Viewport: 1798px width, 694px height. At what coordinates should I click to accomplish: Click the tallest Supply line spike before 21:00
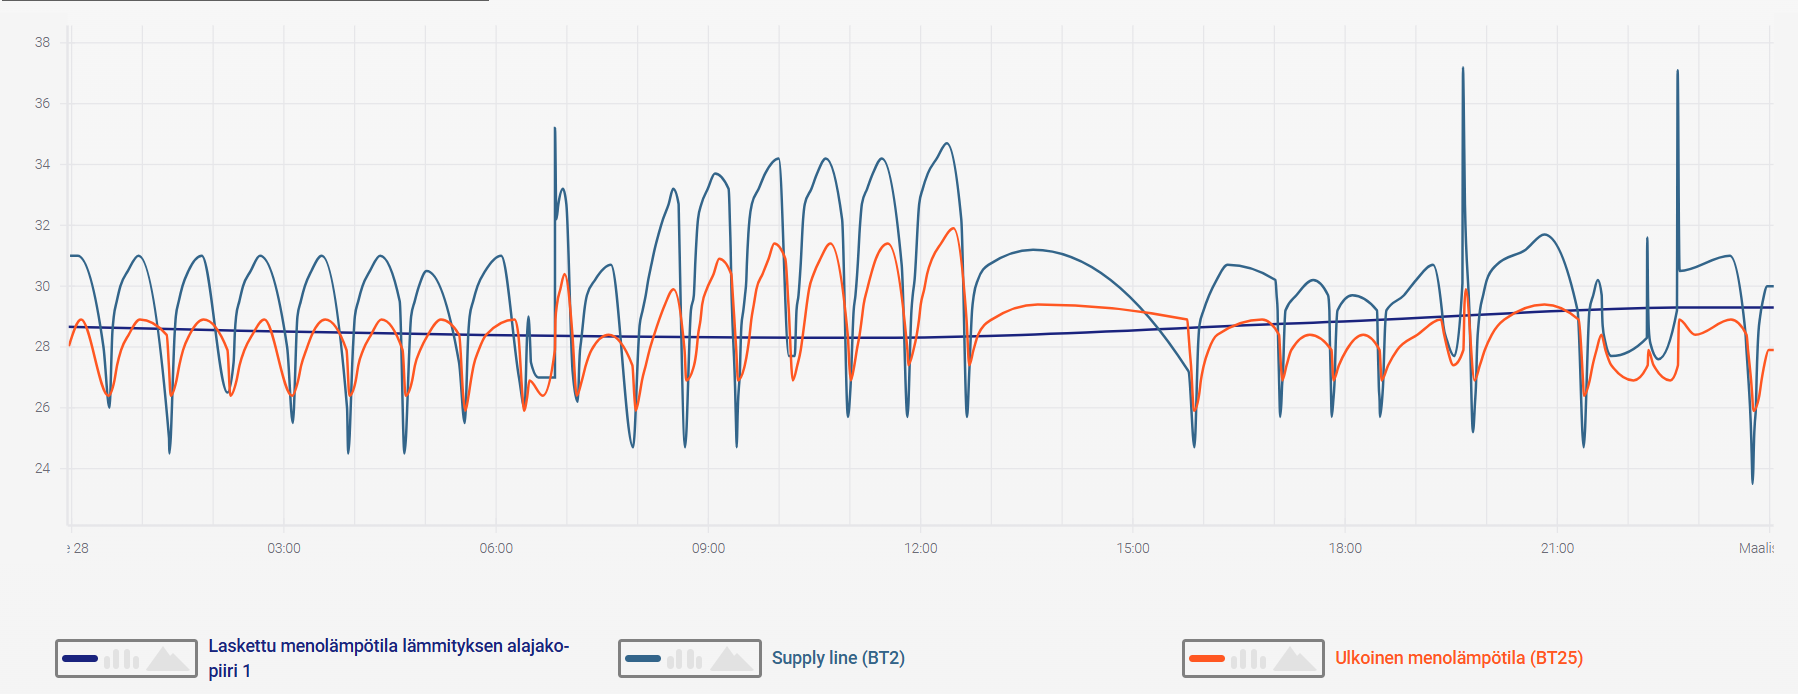(1463, 70)
